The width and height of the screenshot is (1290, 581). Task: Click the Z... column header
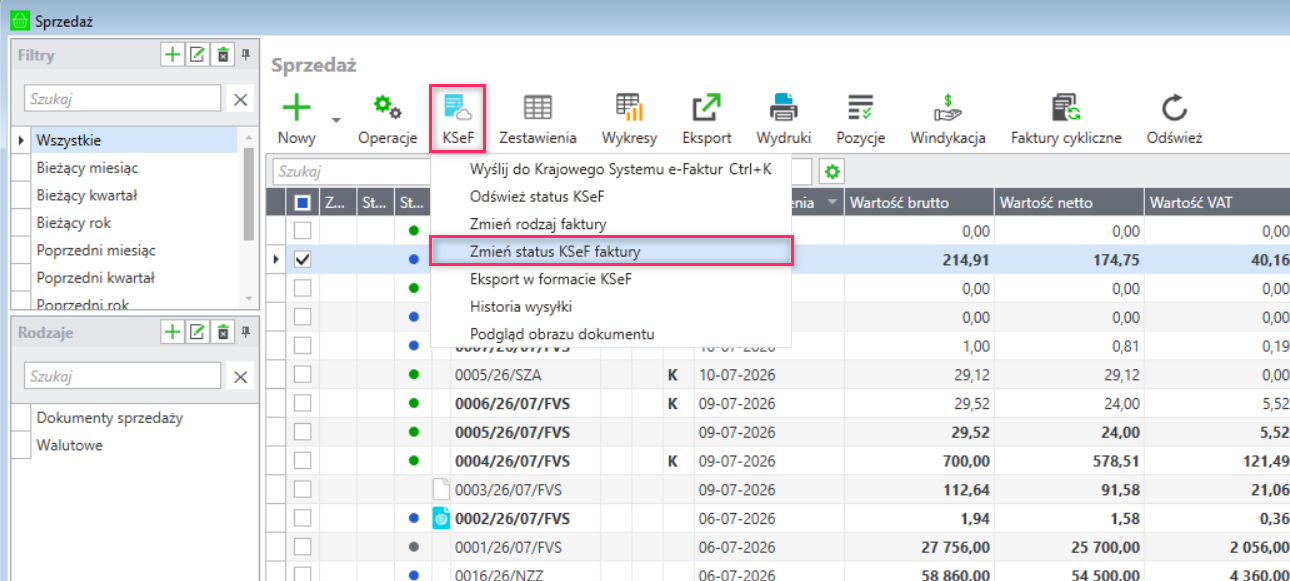point(338,203)
